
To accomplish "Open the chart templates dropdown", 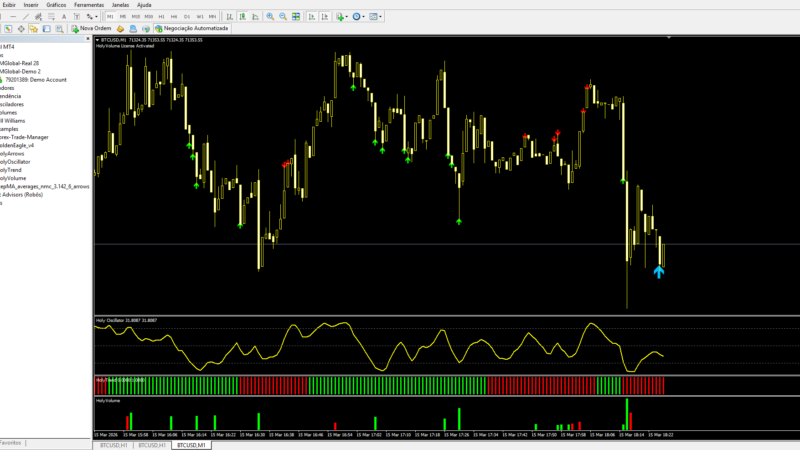I will click(x=375, y=16).
